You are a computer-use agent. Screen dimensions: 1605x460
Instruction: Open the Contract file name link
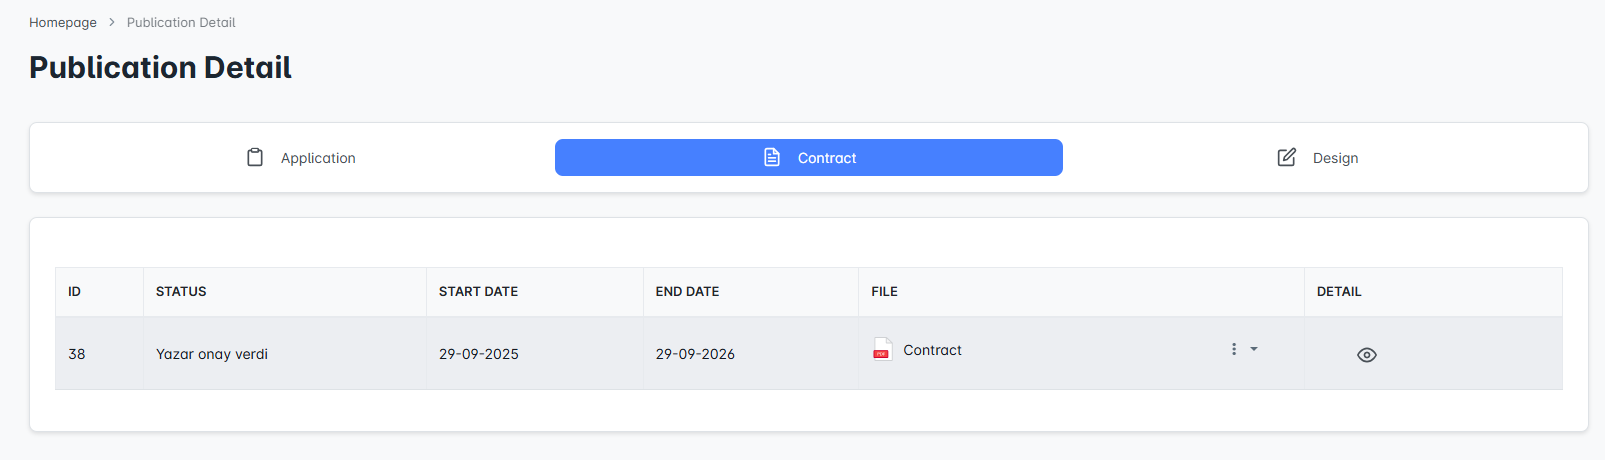point(932,350)
